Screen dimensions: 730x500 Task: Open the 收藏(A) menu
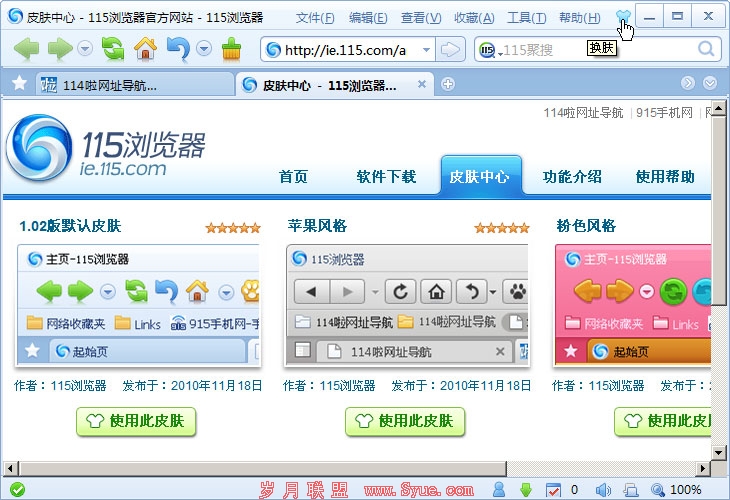coord(474,18)
